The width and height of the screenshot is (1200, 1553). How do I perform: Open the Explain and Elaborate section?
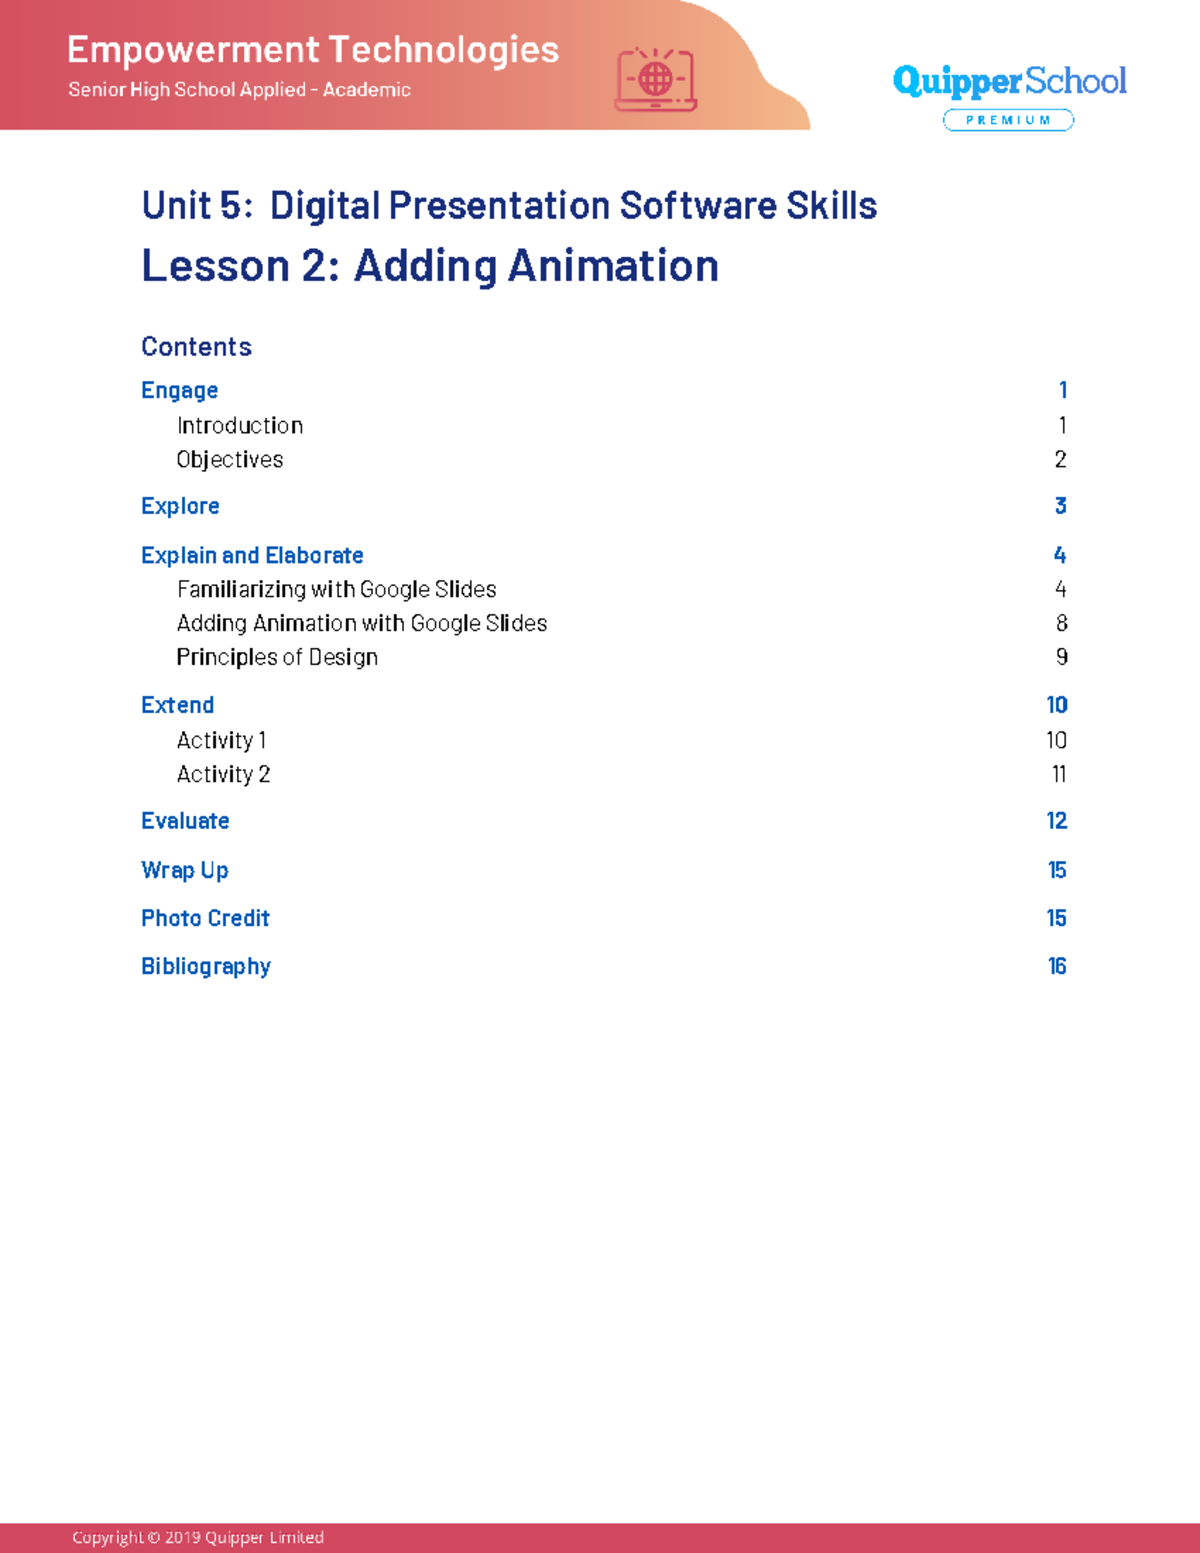point(252,555)
